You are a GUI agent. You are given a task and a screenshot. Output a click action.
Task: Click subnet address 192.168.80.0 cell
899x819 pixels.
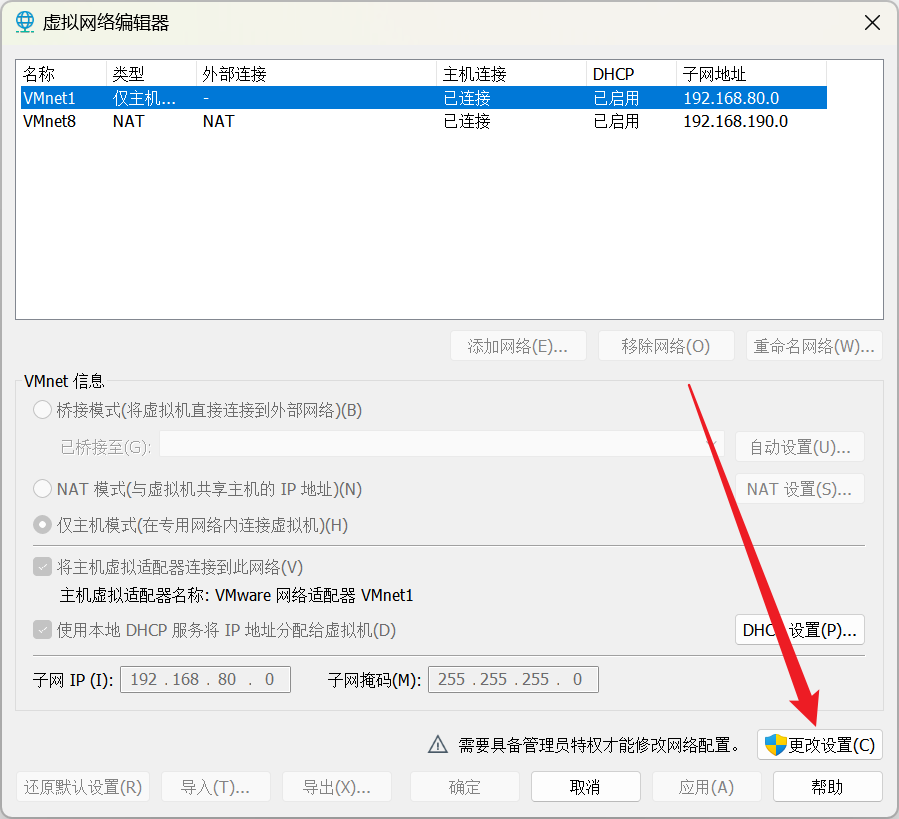[731, 98]
